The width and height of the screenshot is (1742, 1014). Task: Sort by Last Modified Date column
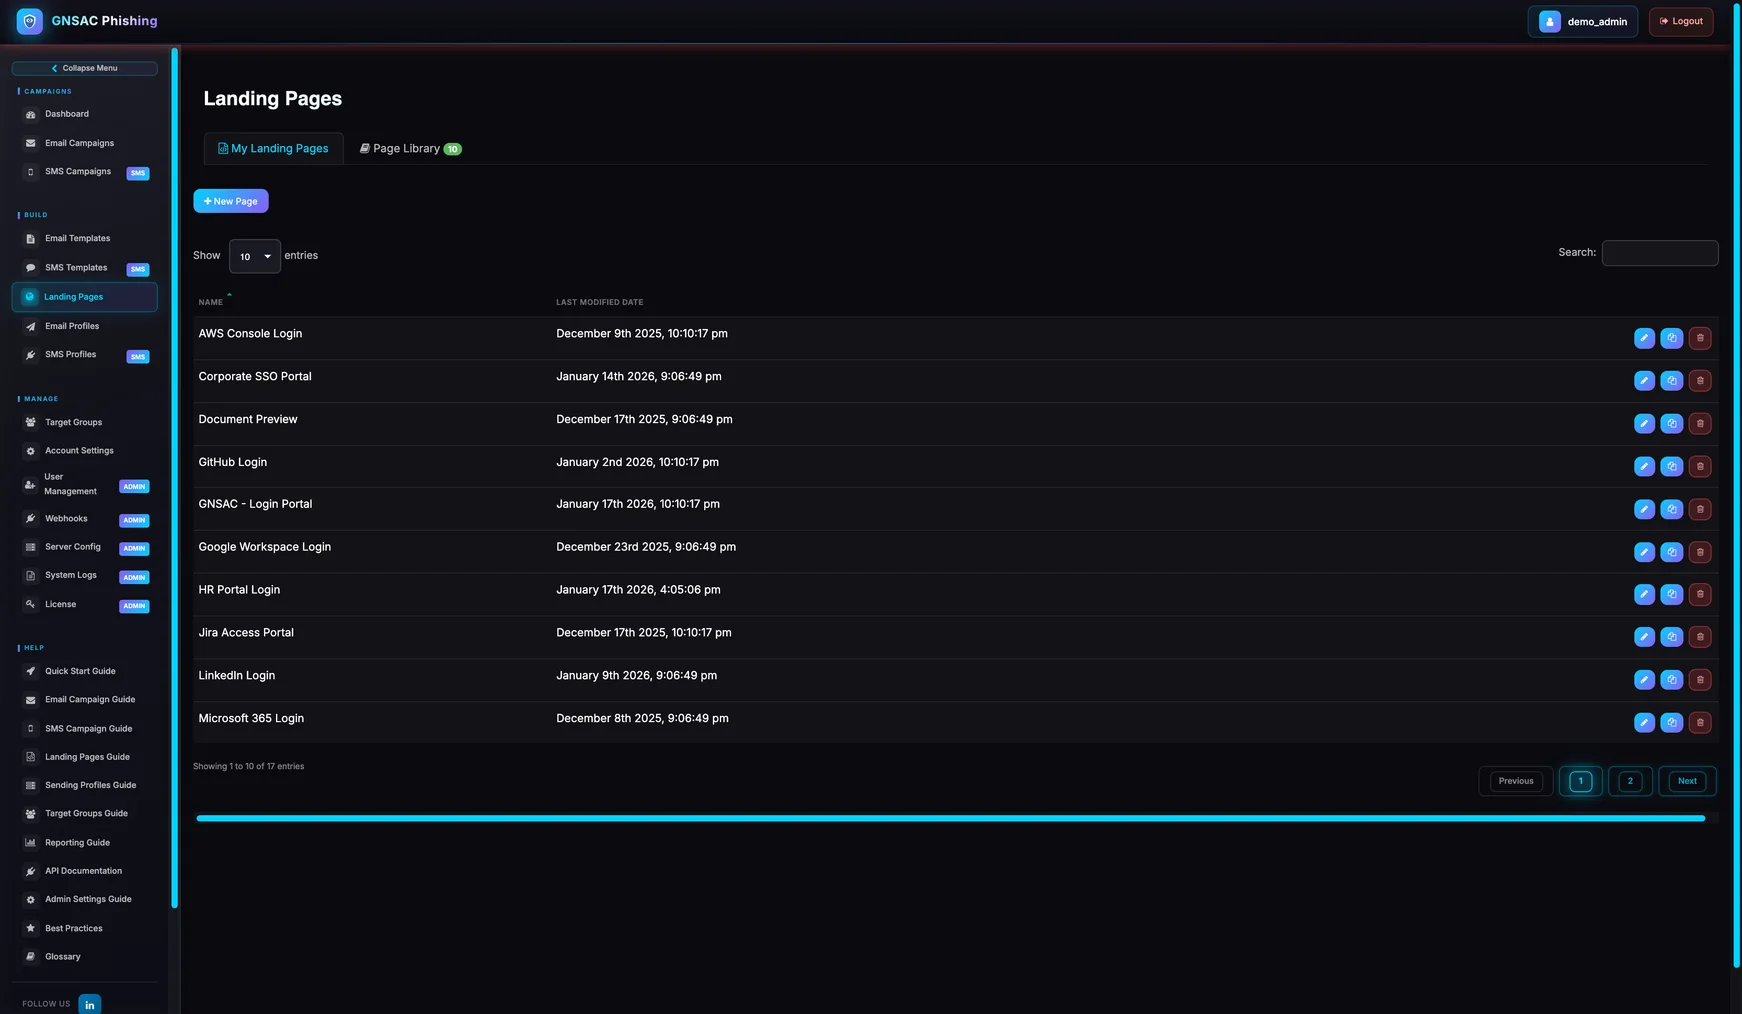click(x=600, y=302)
